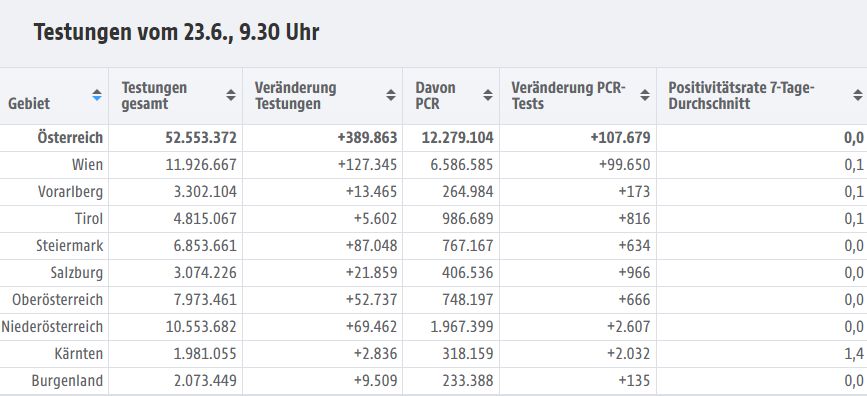The width and height of the screenshot is (867, 396).
Task: Click the Gebiet column header
Action: click(x=29, y=103)
